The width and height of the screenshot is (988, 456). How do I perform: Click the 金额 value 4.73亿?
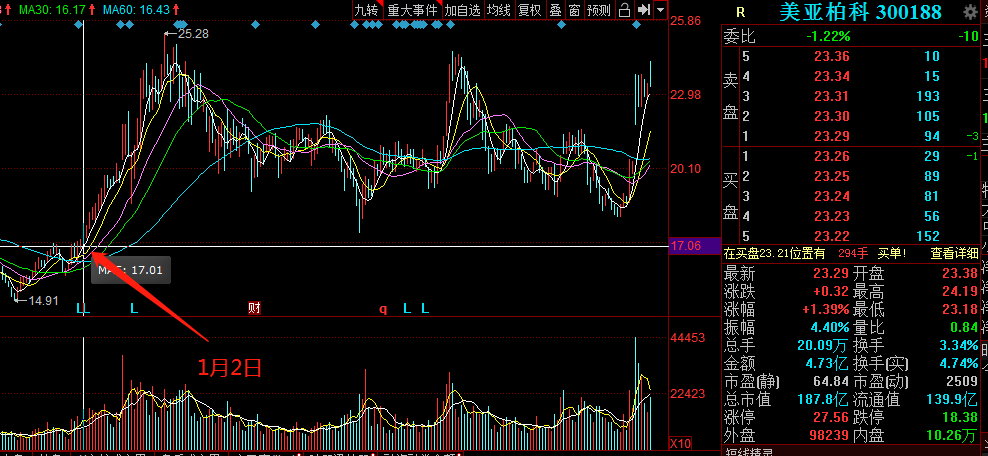coord(827,363)
